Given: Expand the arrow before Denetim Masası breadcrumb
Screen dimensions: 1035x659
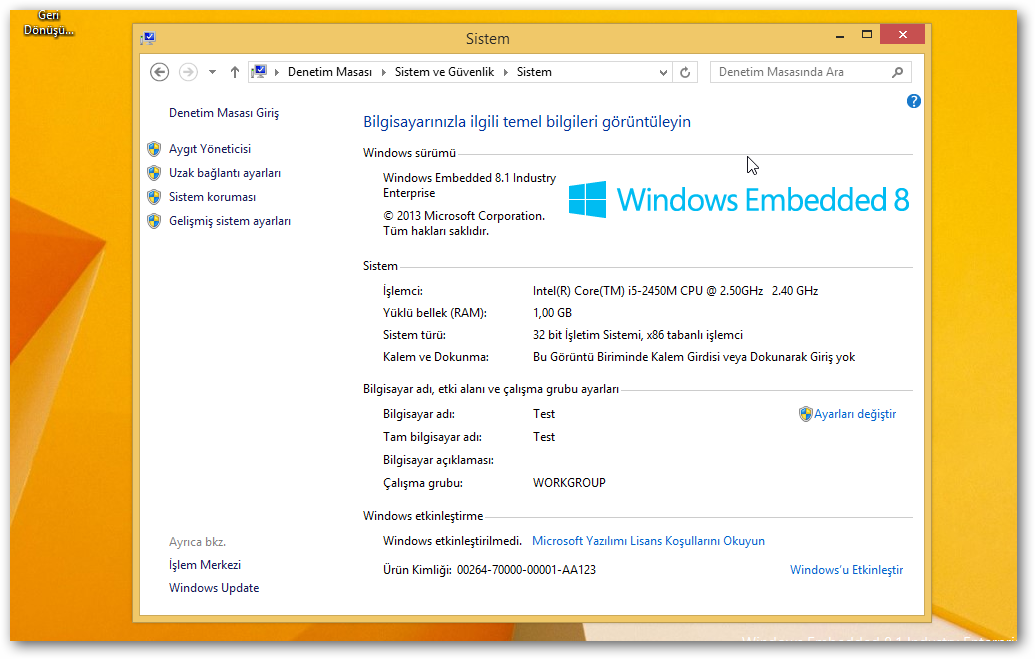Looking at the screenshot, I should point(277,73).
